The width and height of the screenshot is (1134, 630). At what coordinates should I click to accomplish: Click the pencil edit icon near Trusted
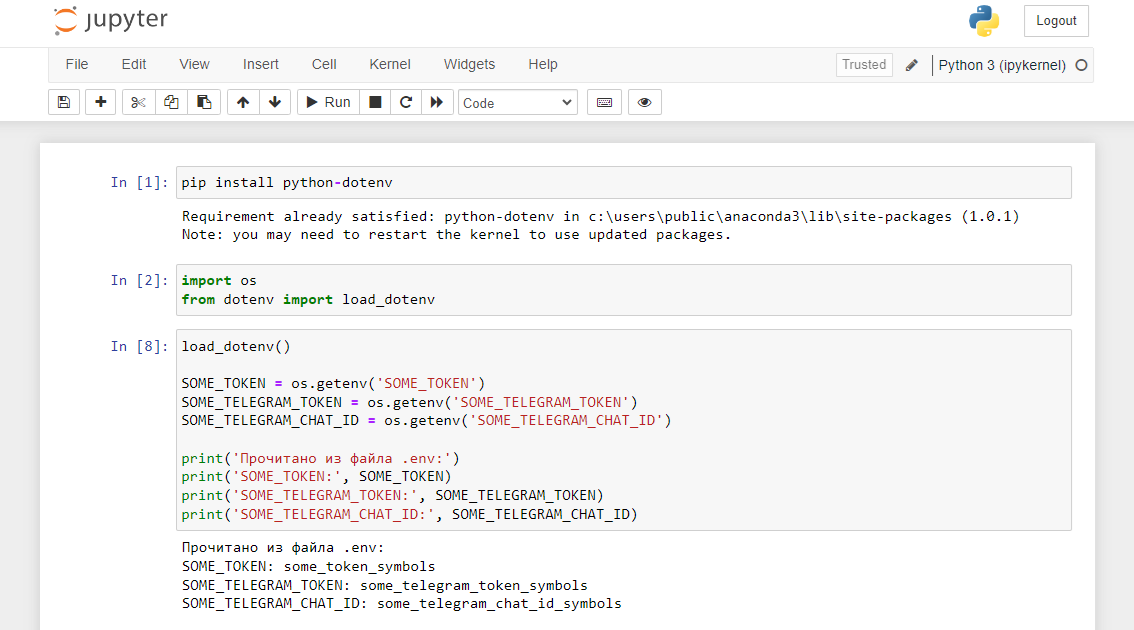click(x=912, y=65)
